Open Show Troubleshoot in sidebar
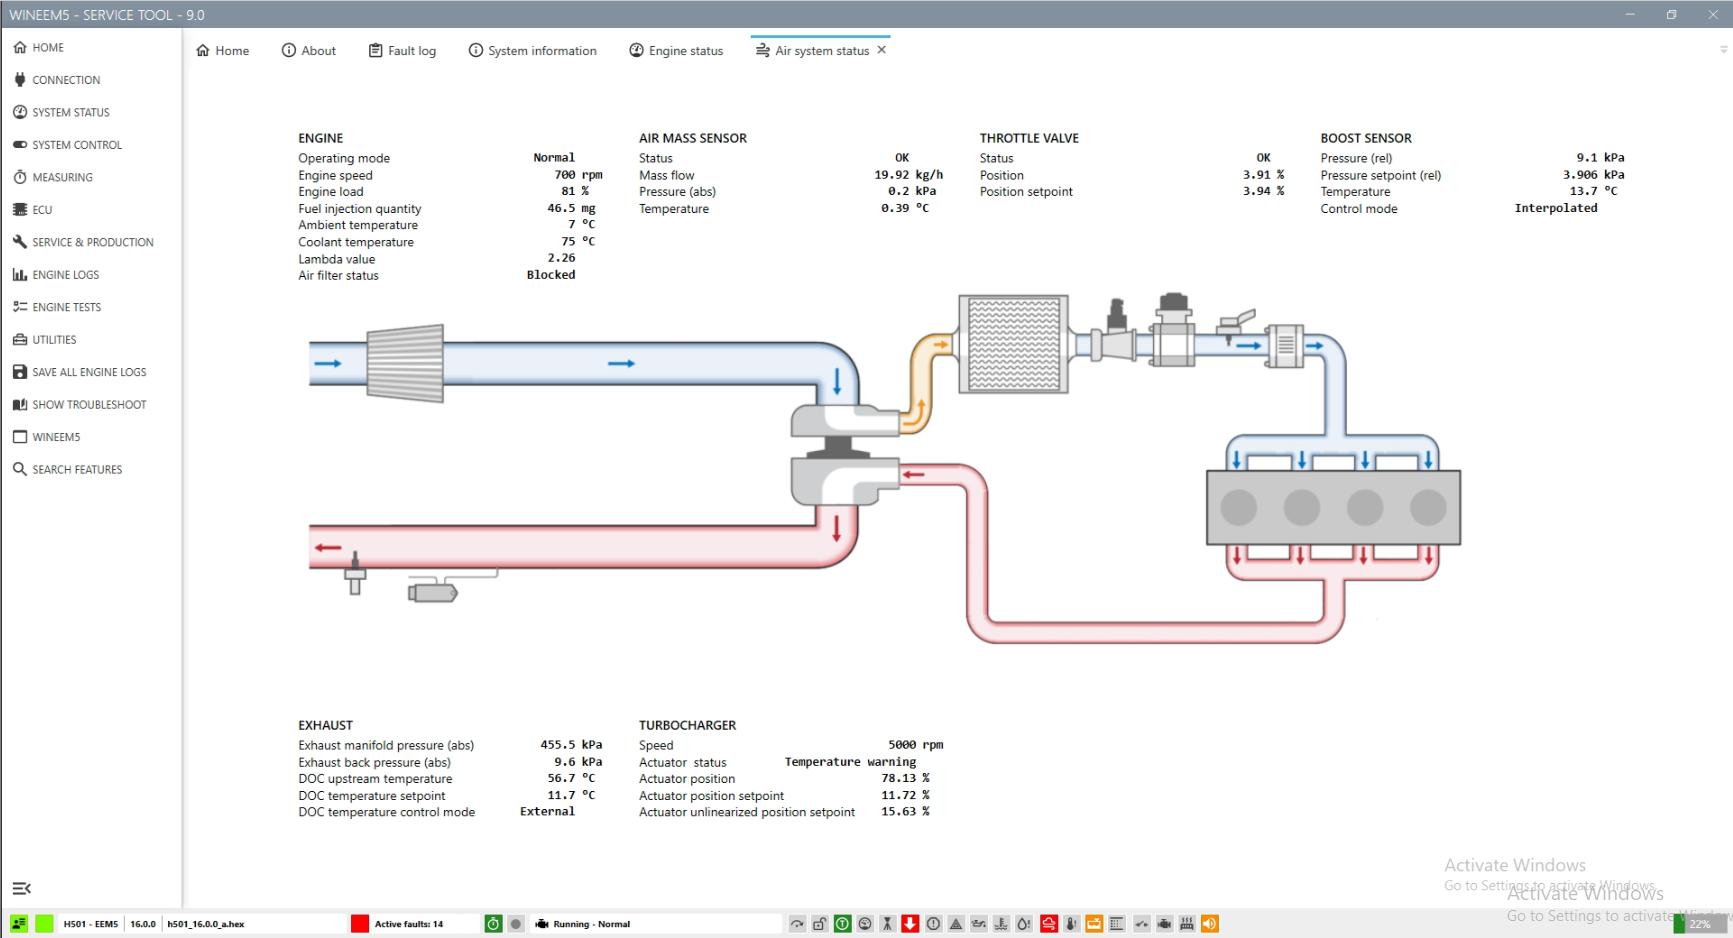Image resolution: width=1733 pixels, height=938 pixels. coord(88,405)
